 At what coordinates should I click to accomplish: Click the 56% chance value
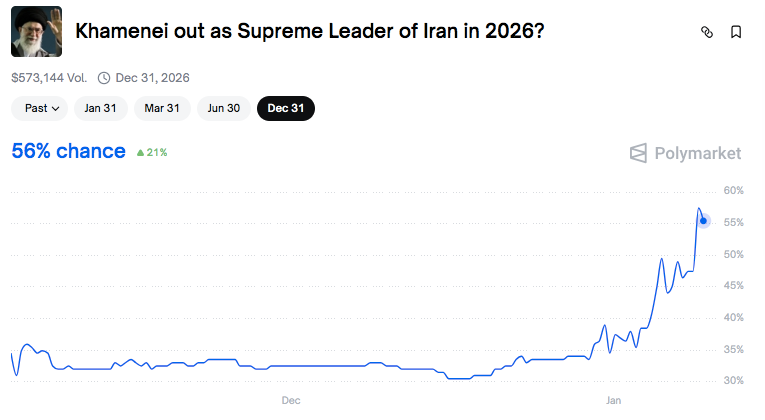pos(68,151)
